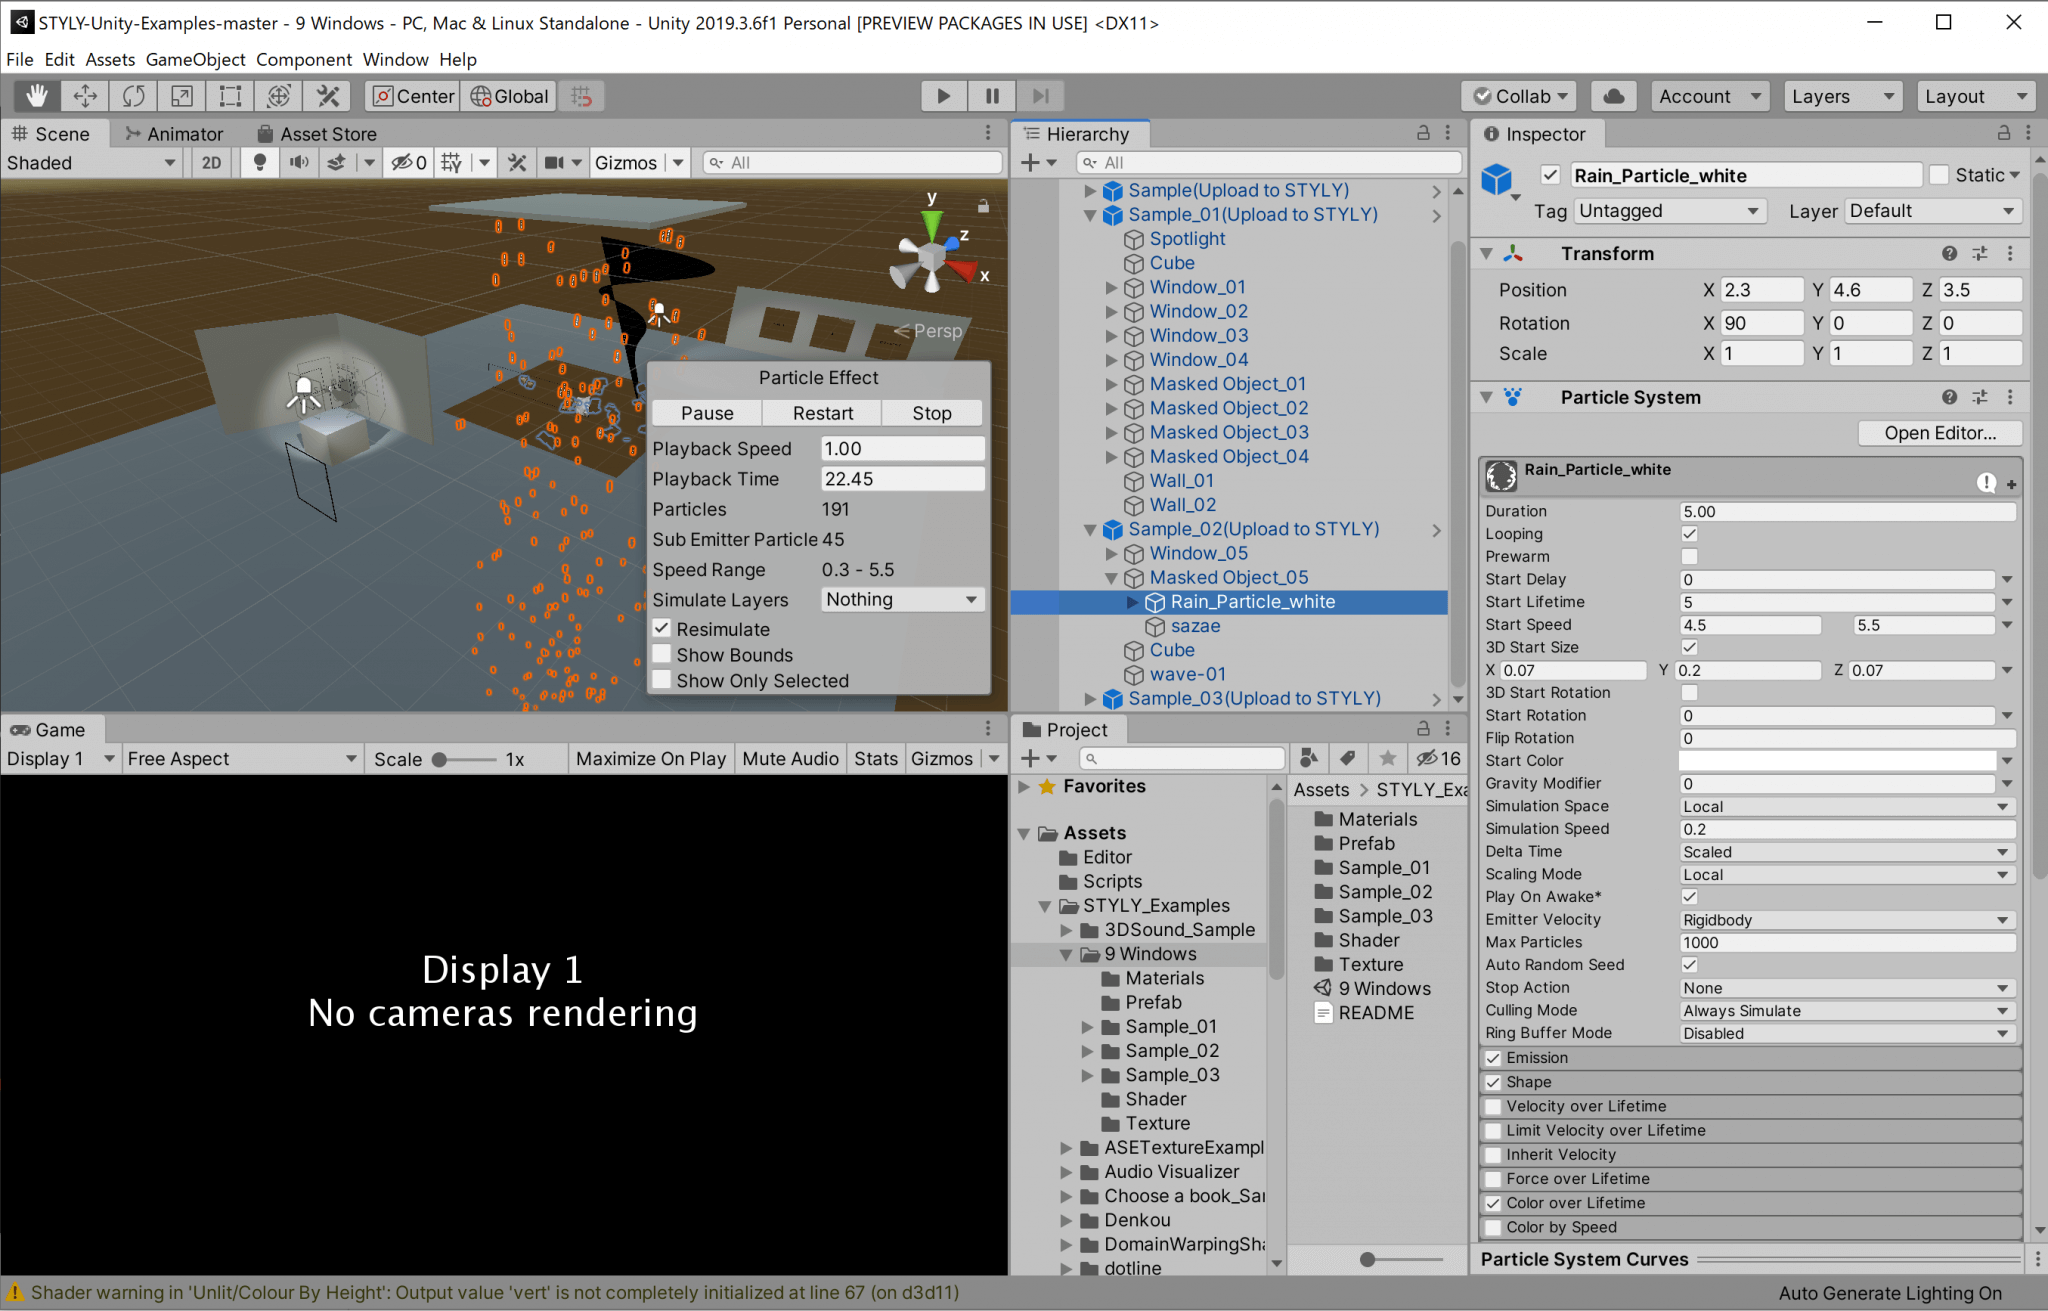Switch to the Game tab
Viewport: 2048px width, 1311px height.
pos(50,729)
